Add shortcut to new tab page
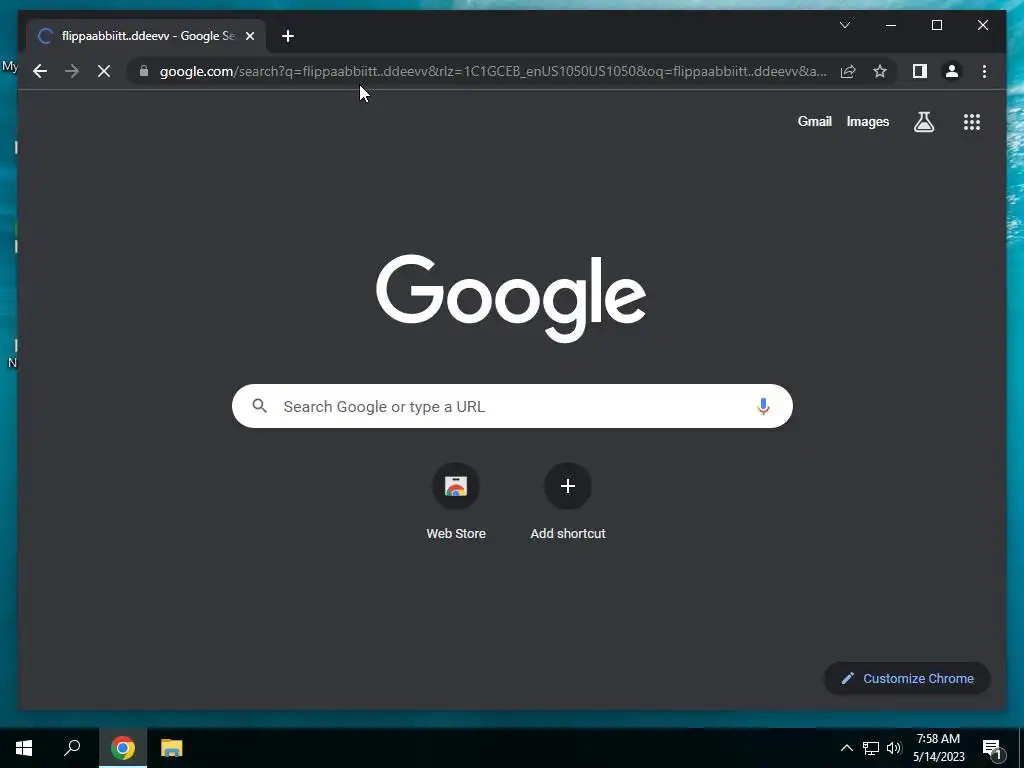Viewport: 1024px width, 768px height. 568,502
